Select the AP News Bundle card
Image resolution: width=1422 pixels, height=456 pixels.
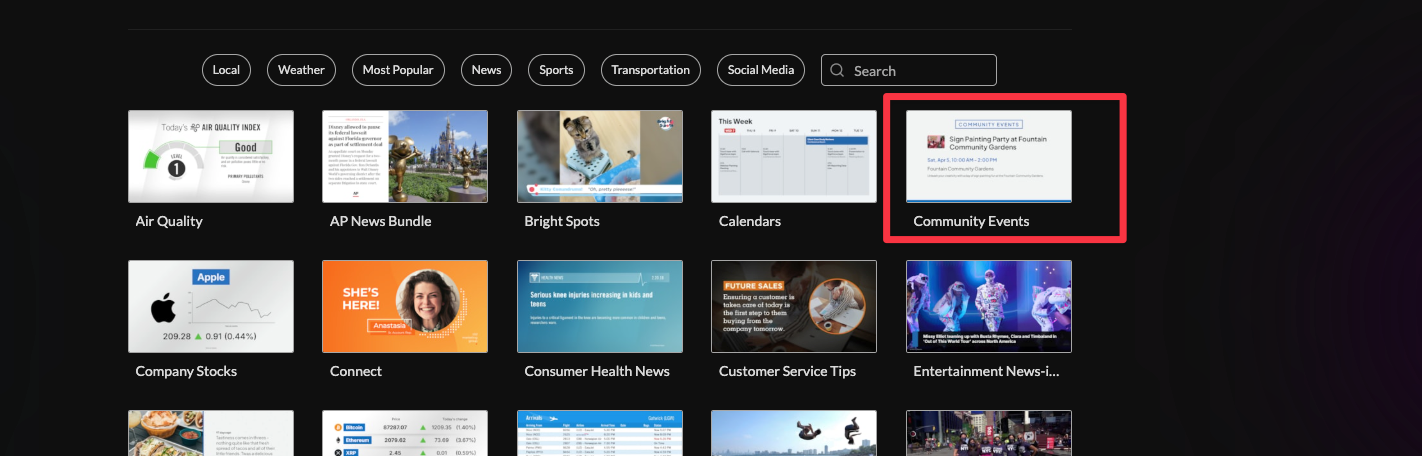405,156
